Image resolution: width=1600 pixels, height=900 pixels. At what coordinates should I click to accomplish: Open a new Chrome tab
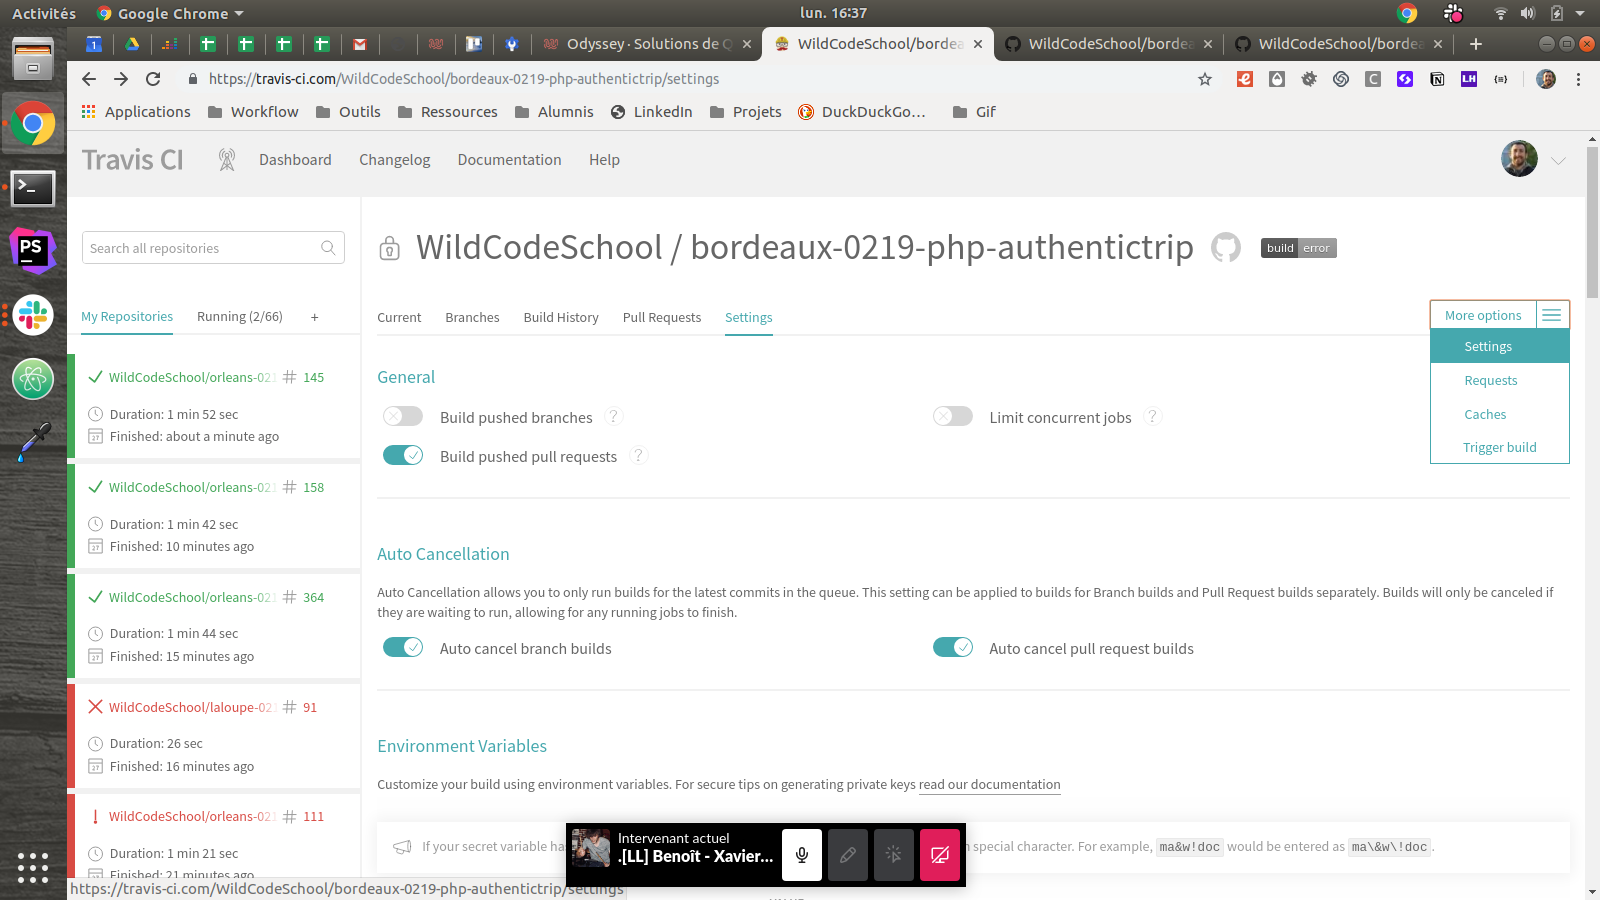pyautogui.click(x=1476, y=44)
